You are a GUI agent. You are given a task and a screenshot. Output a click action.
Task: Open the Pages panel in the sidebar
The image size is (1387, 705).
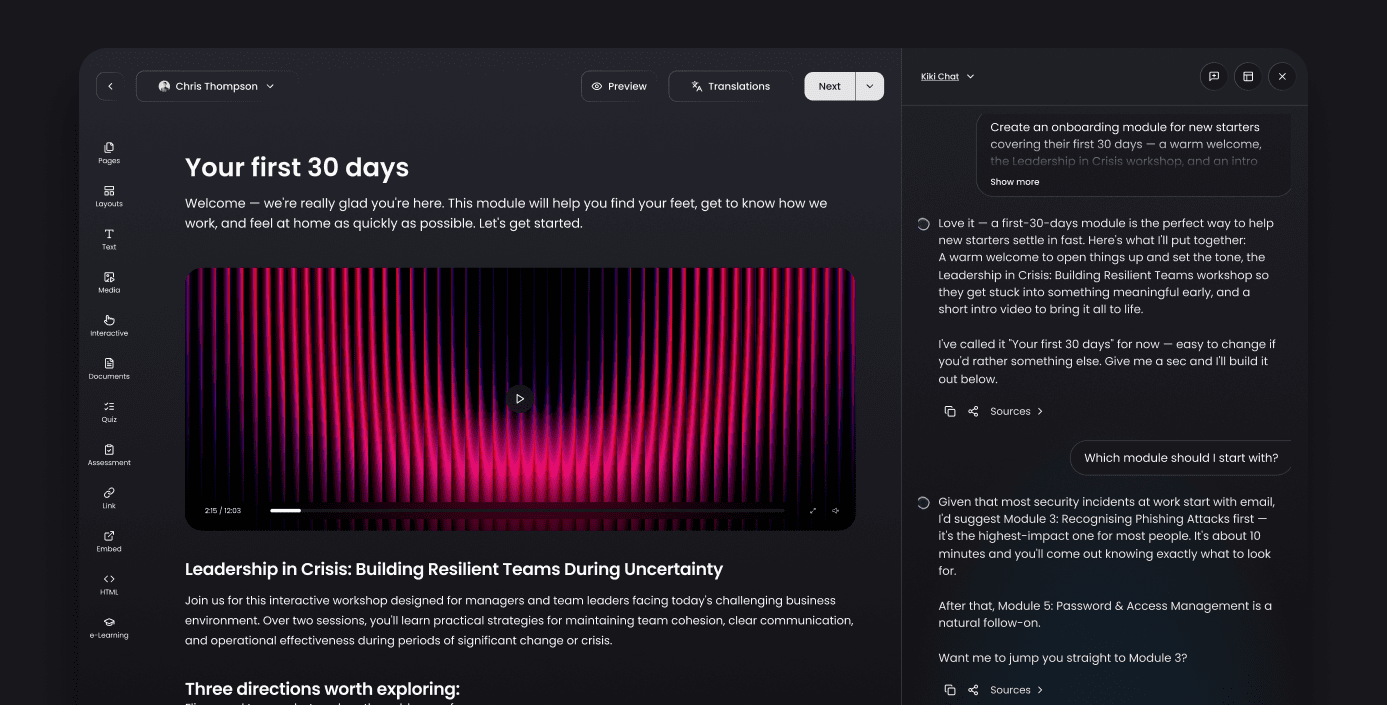tap(109, 152)
